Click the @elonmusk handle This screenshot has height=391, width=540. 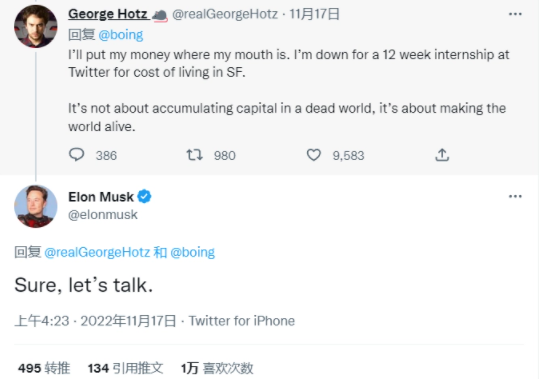103,215
